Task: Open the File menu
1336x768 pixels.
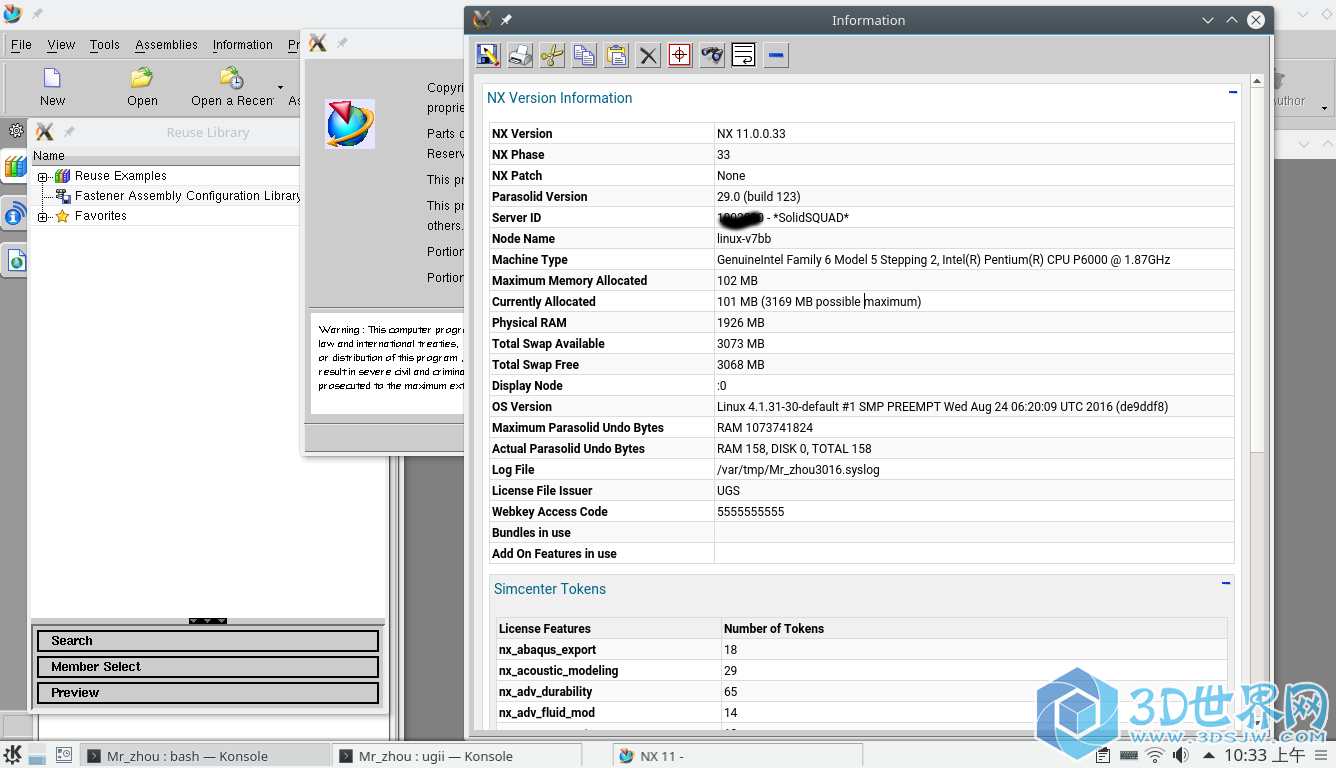Action: pyautogui.click(x=21, y=45)
